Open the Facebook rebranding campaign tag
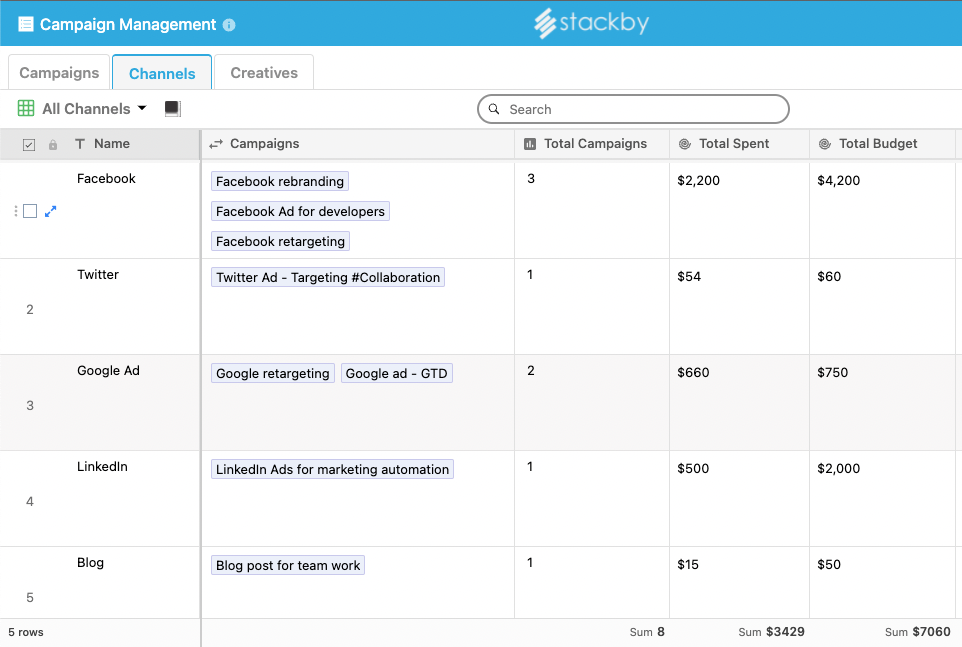This screenshot has height=647, width=962. (x=280, y=182)
